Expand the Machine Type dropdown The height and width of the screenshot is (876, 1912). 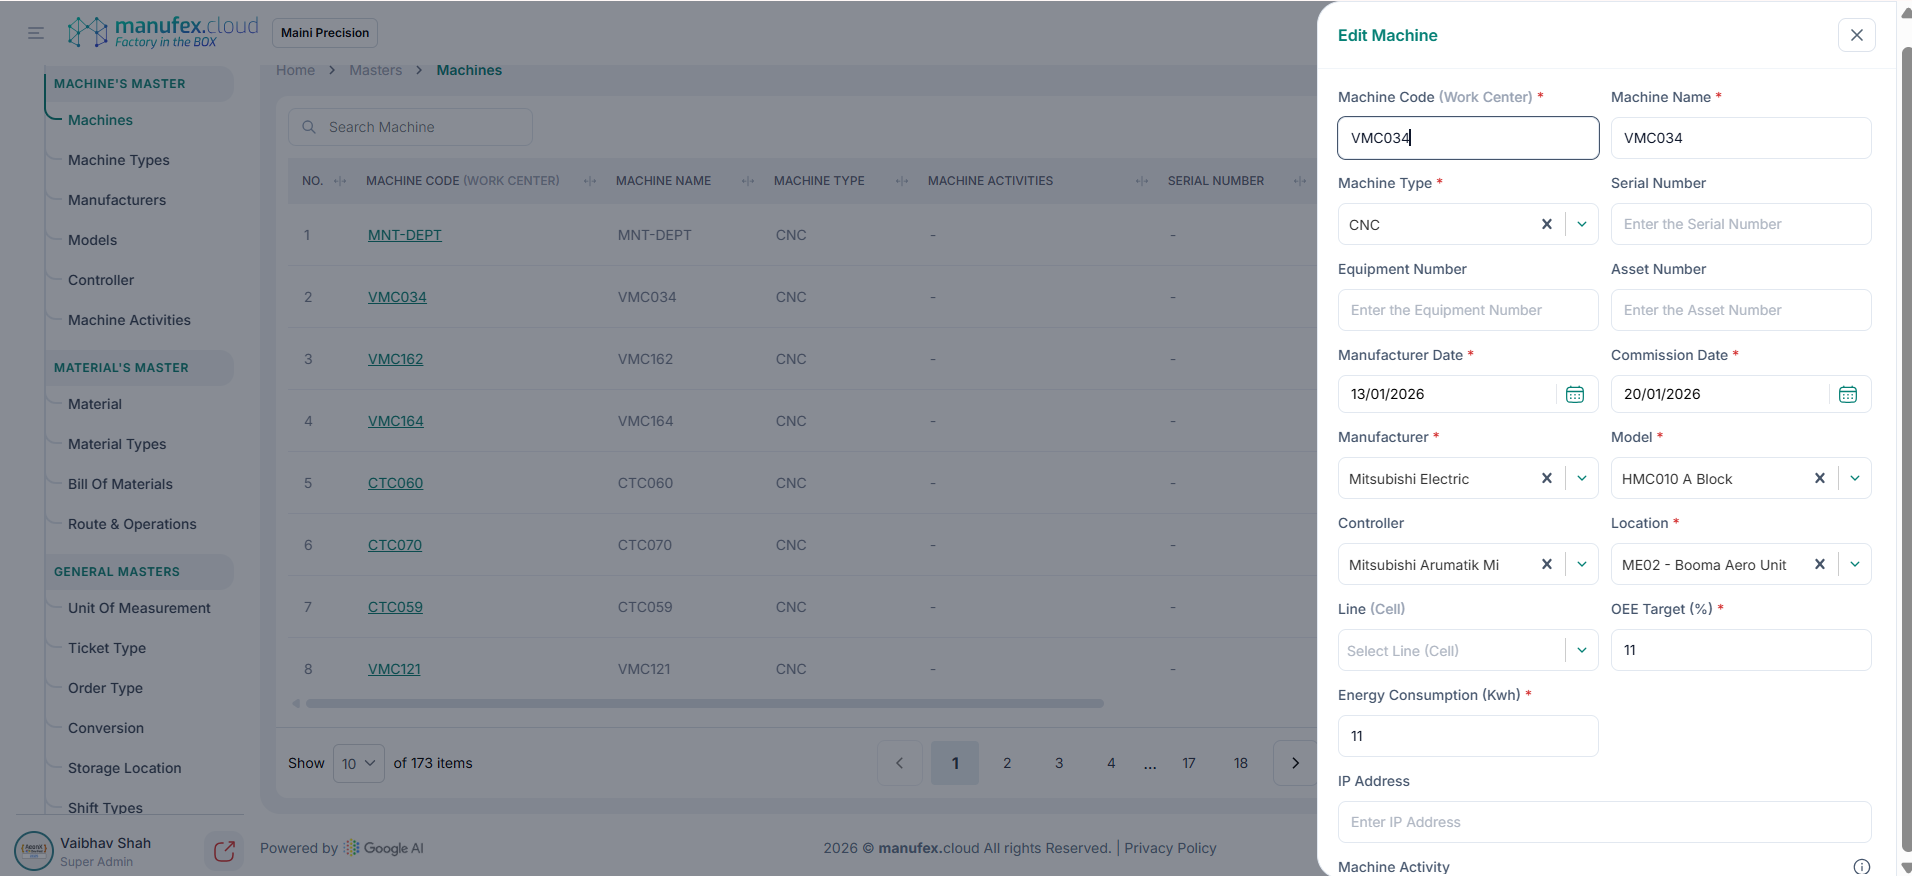(1582, 224)
